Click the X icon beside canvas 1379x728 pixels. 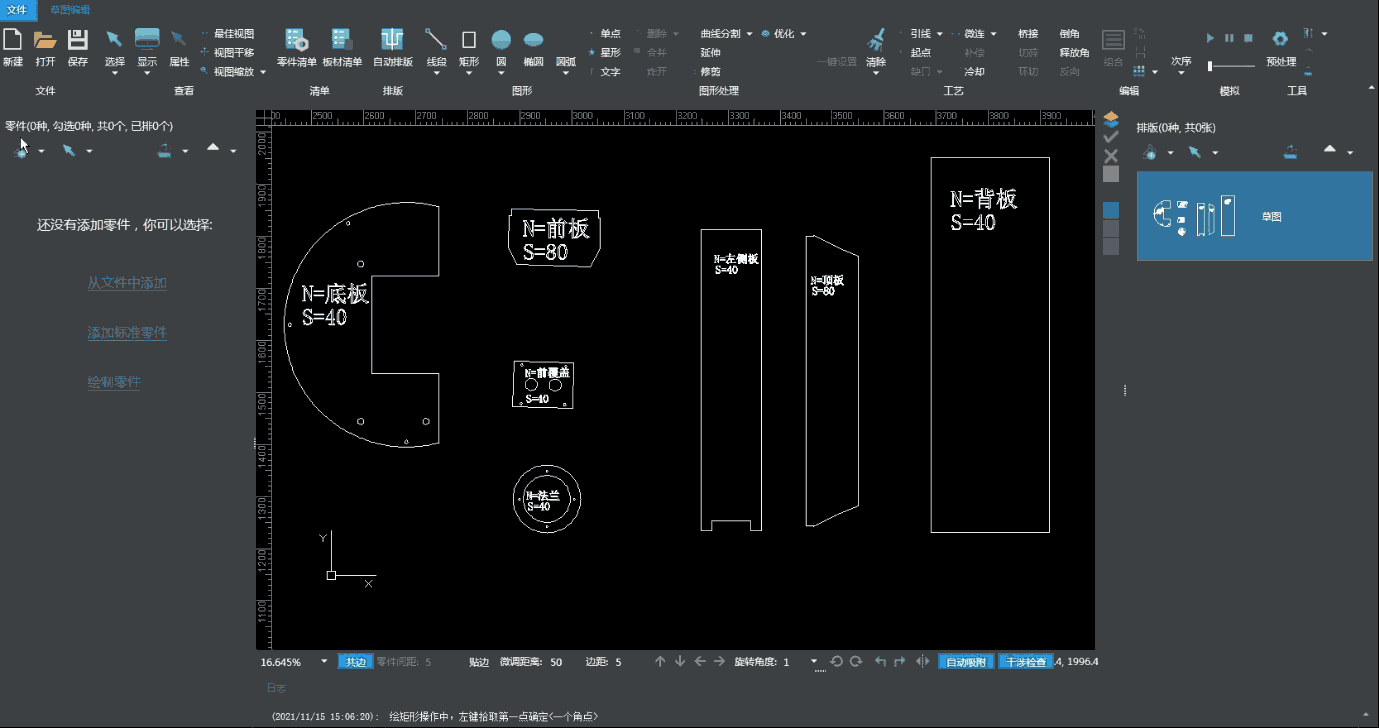click(1111, 156)
